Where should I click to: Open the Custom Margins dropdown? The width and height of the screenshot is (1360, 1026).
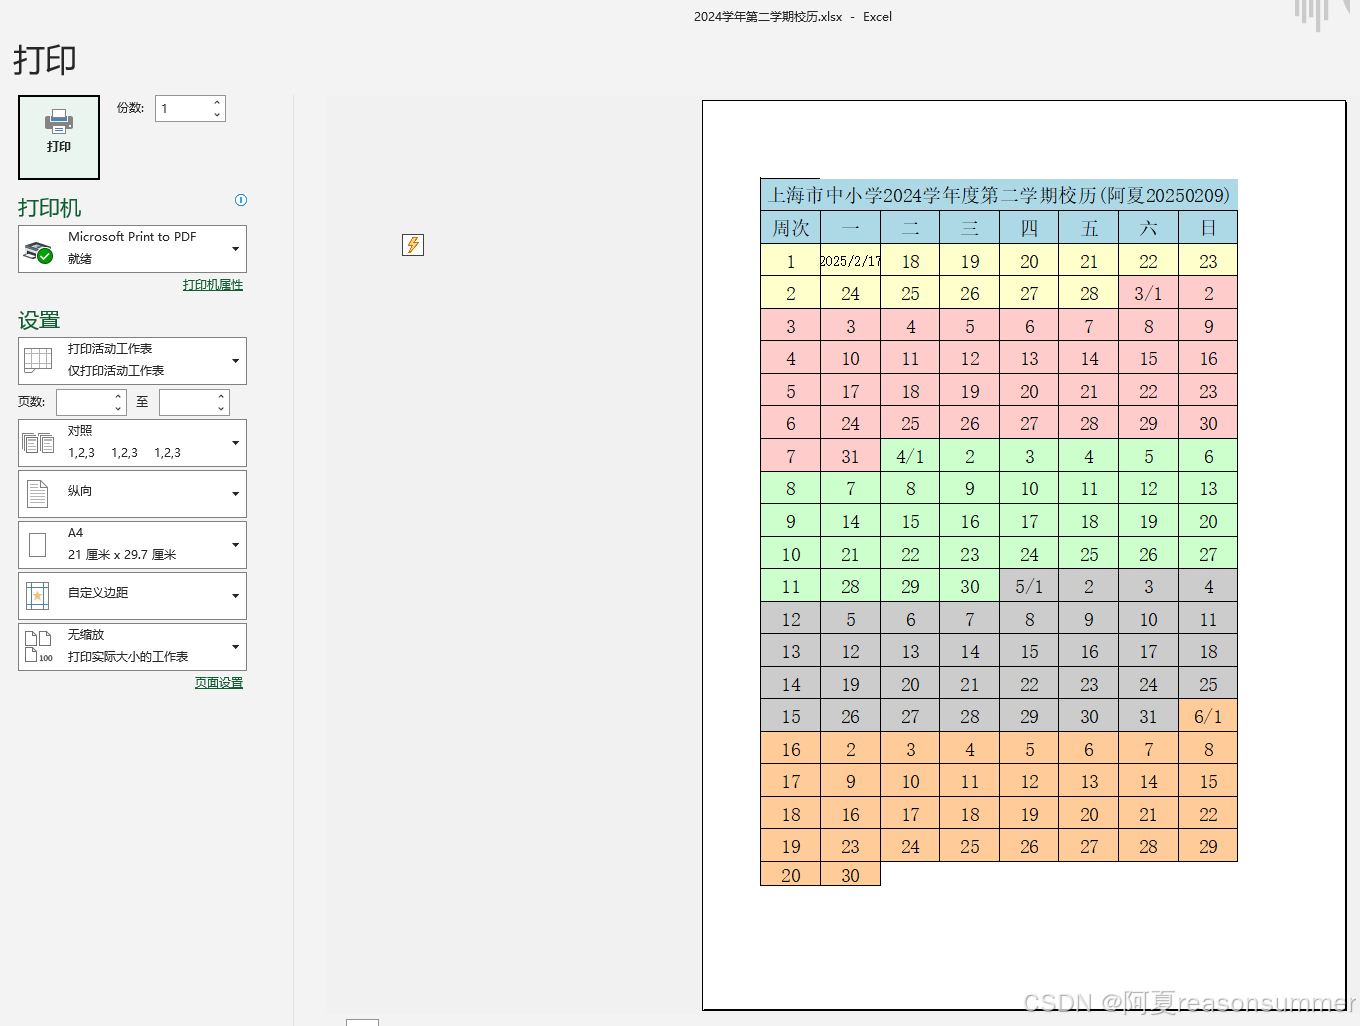click(x=132, y=596)
